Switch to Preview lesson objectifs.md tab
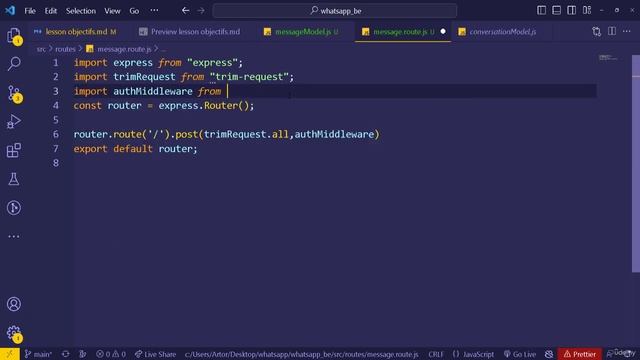Viewport: 640px width, 360px height. (190, 31)
